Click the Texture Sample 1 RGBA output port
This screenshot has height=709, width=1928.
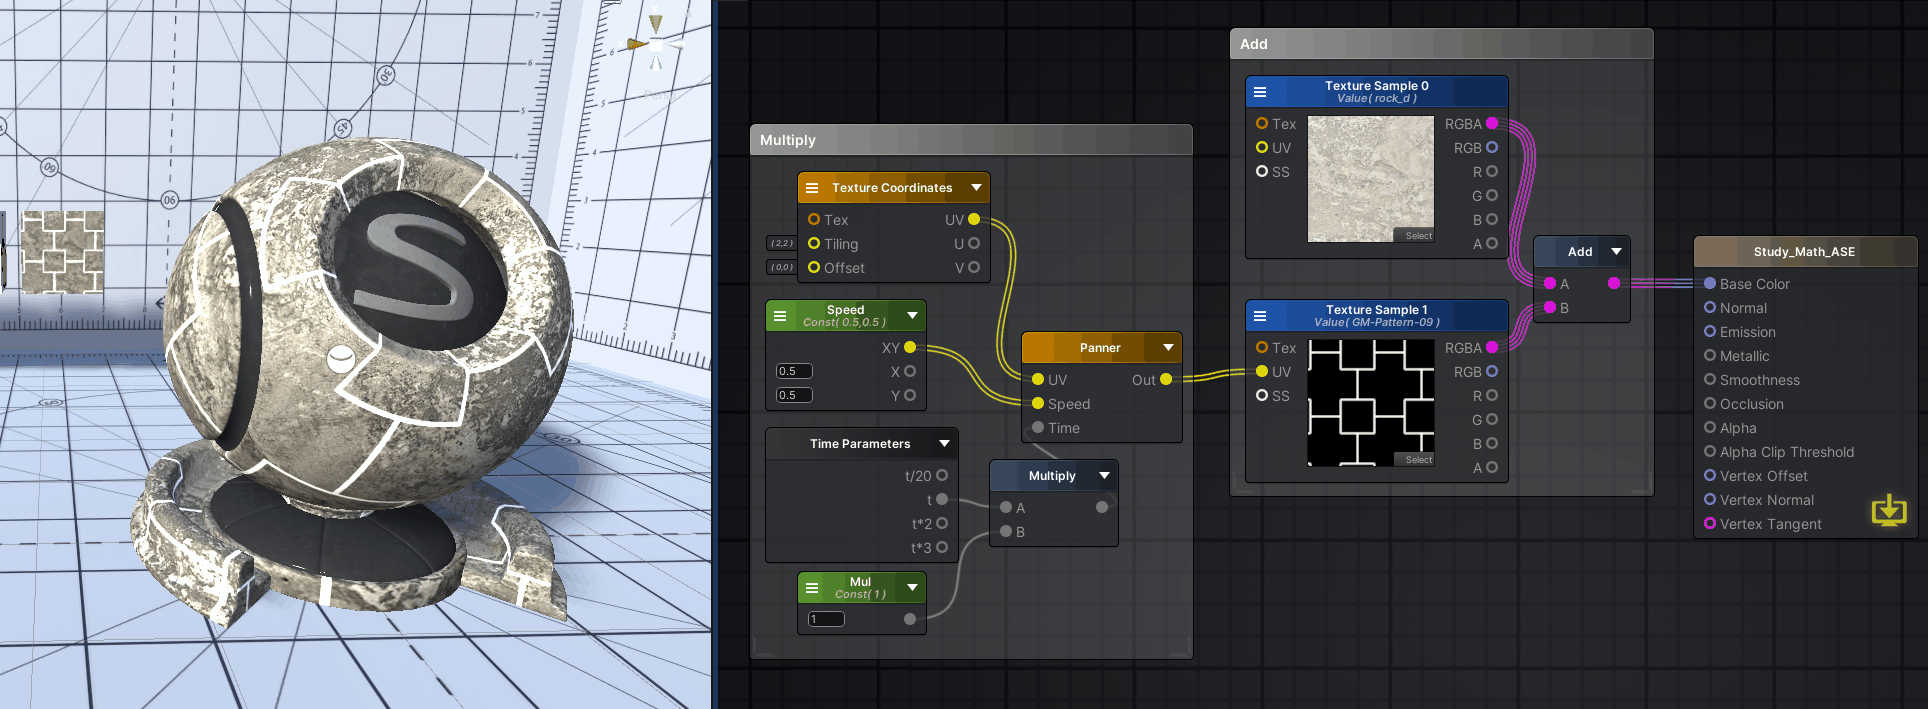(x=1492, y=348)
